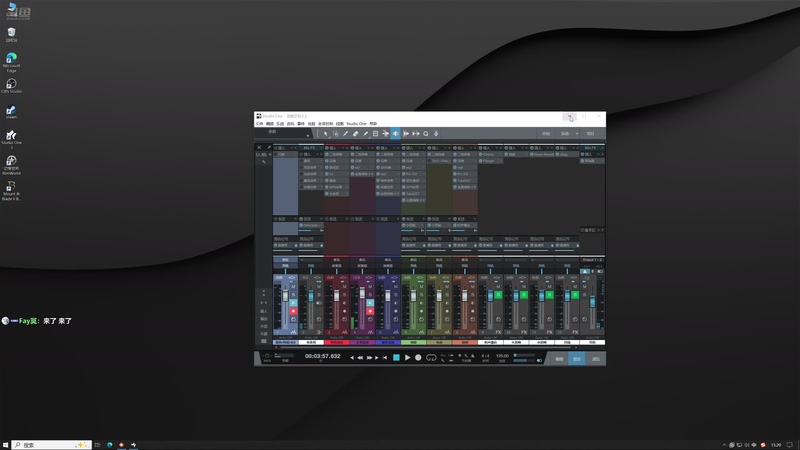Open Studio One 3 desktop shortcut

[11, 139]
